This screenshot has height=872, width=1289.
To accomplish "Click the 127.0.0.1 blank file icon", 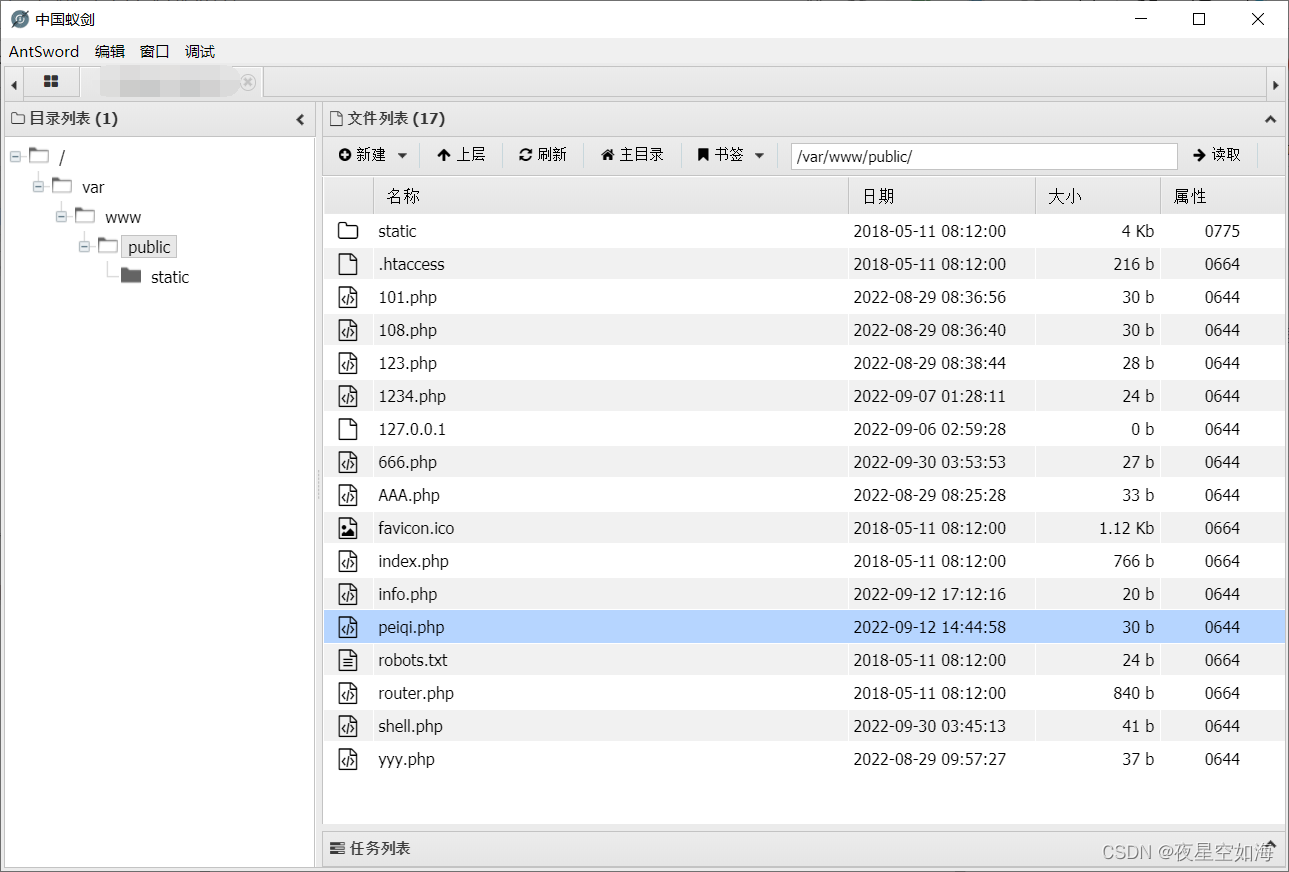I will tap(348, 429).
